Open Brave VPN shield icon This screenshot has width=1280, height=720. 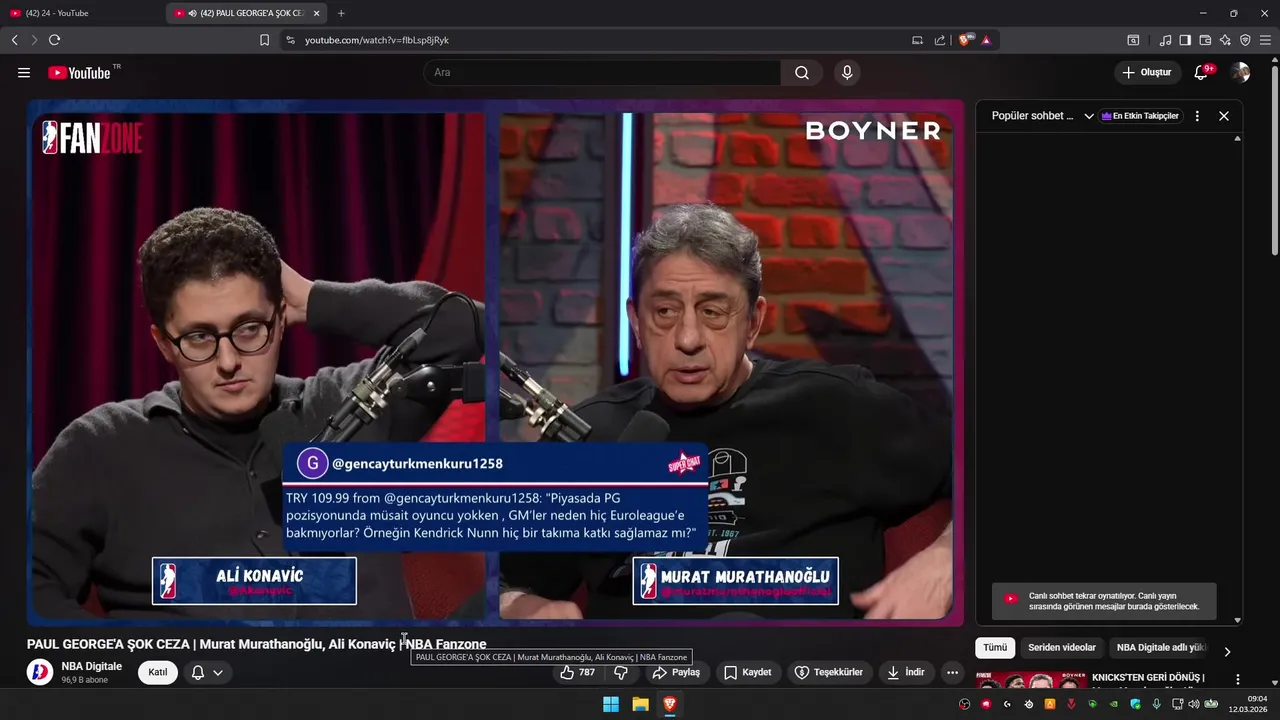click(1245, 40)
